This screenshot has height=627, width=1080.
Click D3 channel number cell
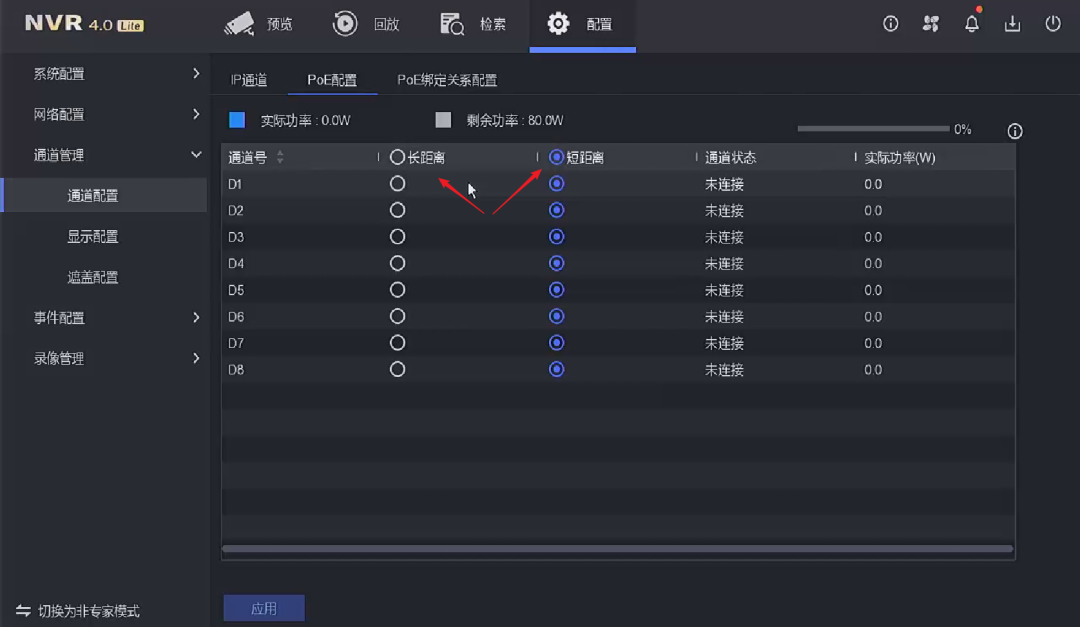point(236,237)
